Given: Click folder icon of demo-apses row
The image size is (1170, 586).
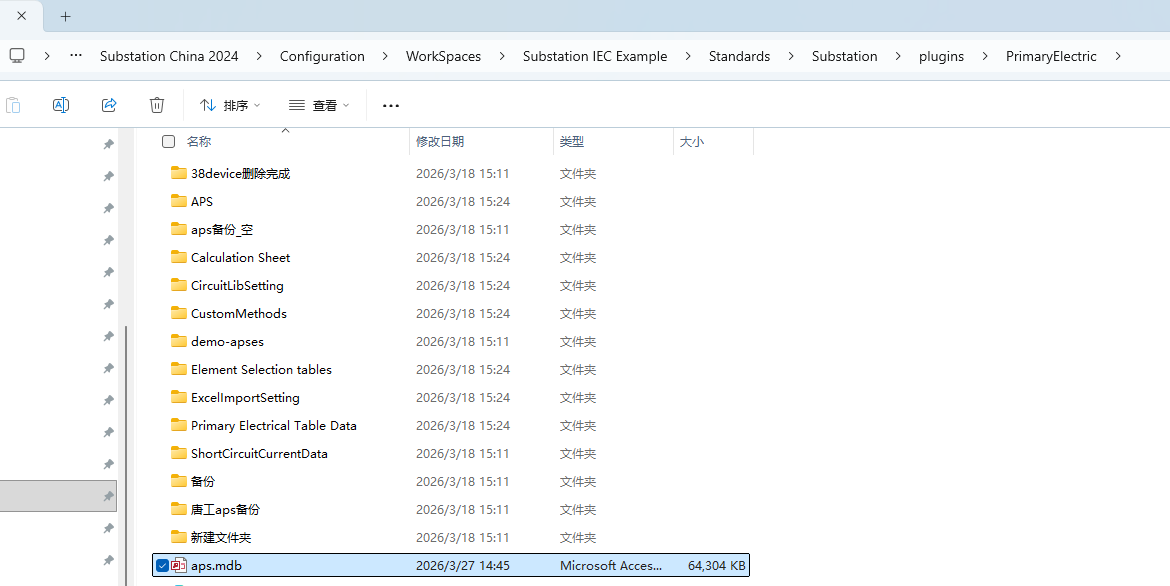Looking at the screenshot, I should point(178,341).
